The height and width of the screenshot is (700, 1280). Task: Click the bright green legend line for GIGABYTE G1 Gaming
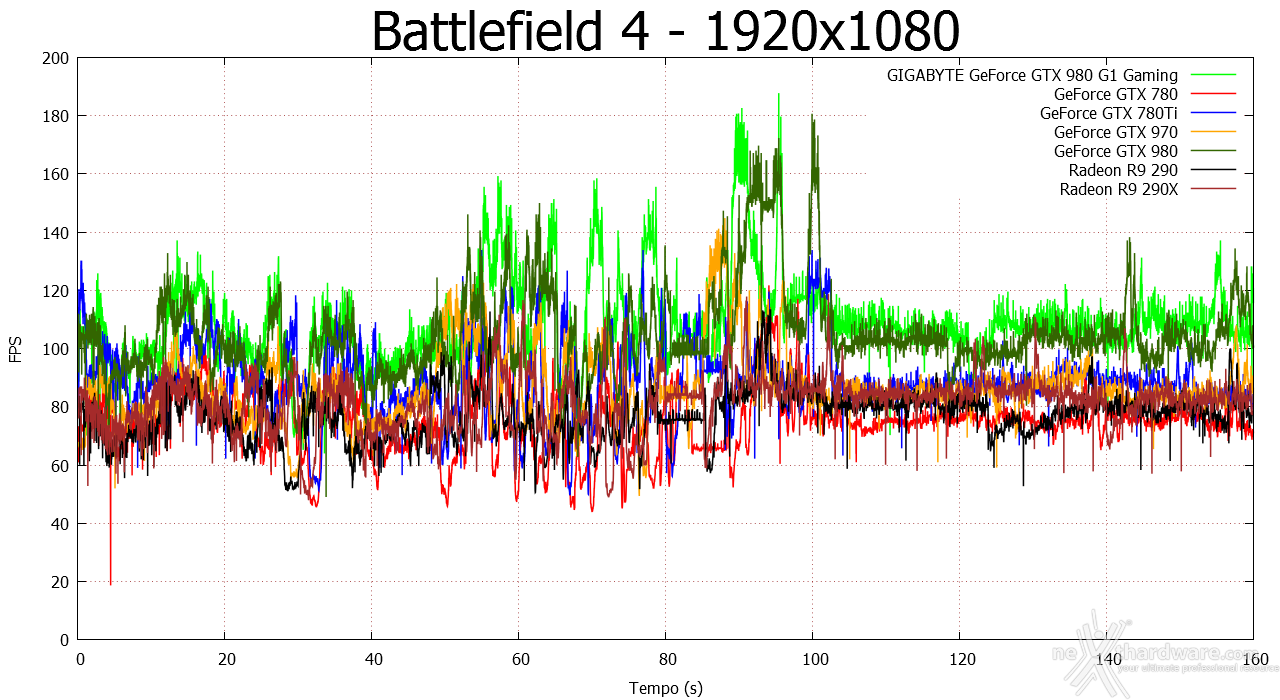click(1212, 75)
